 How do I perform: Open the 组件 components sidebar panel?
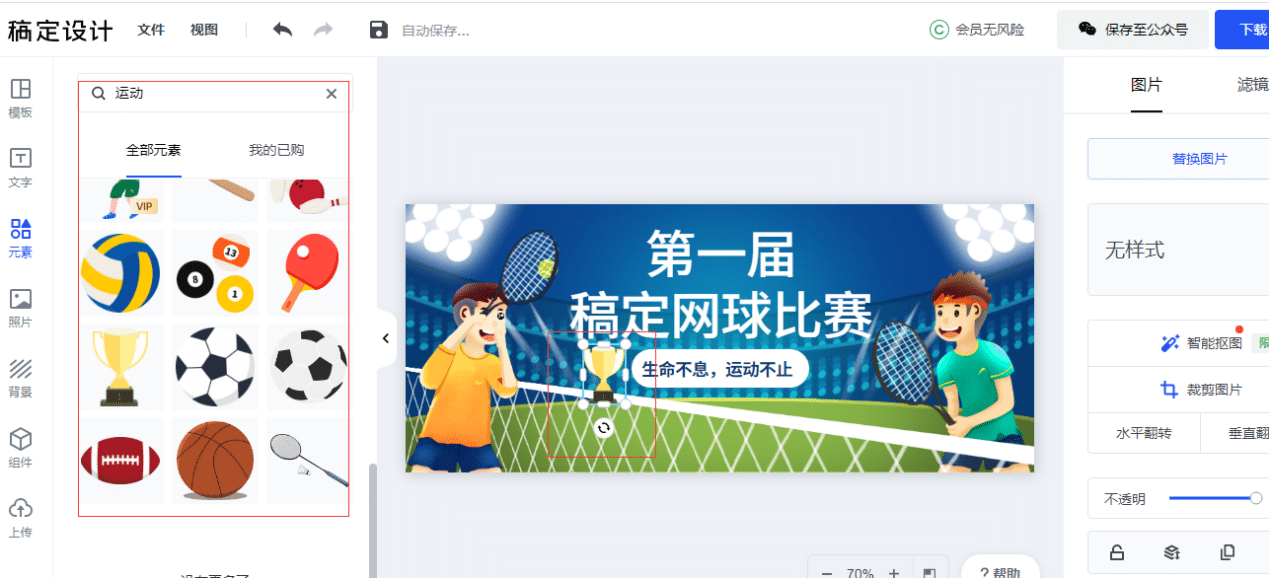[20, 448]
